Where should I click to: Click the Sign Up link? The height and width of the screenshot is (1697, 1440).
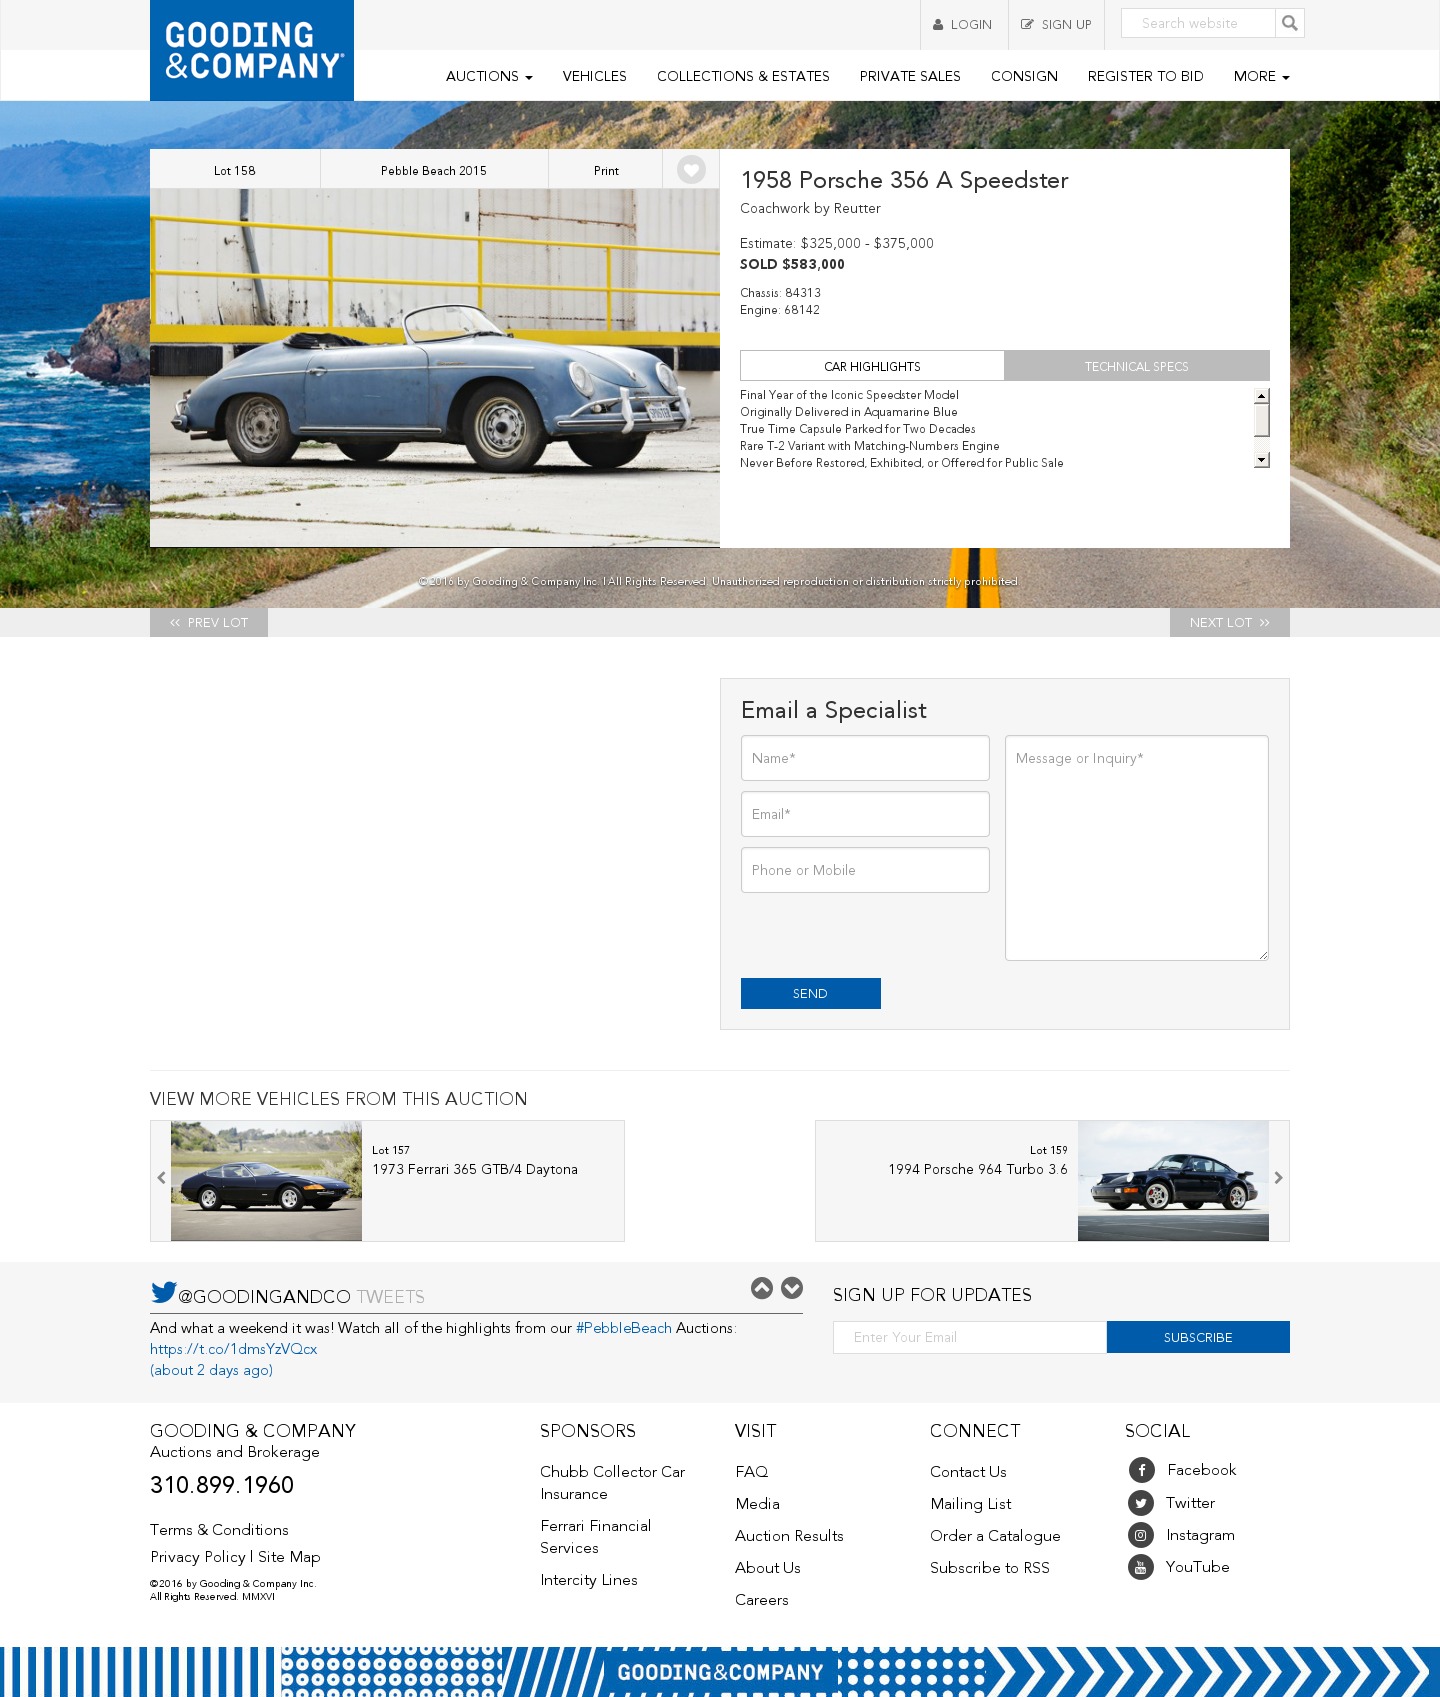coord(1056,24)
